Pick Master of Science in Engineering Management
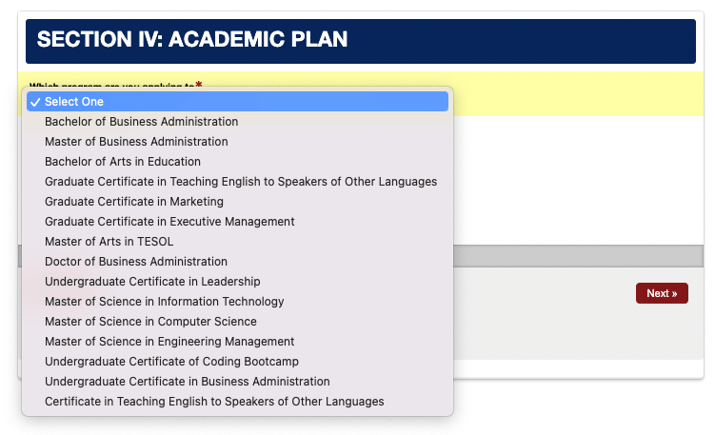Image resolution: width=715 pixels, height=435 pixels. click(237, 342)
